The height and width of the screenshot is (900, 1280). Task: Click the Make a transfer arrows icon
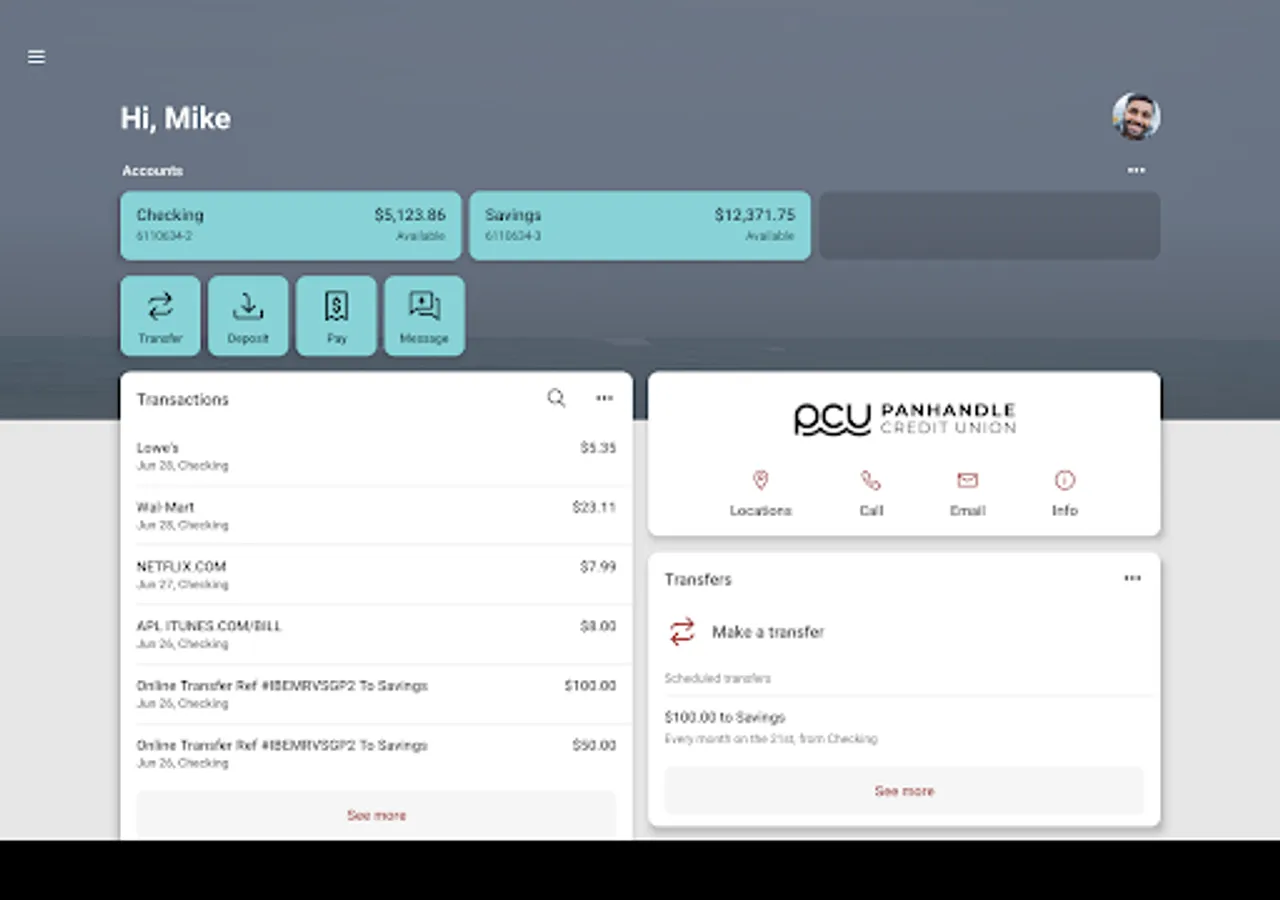(682, 632)
